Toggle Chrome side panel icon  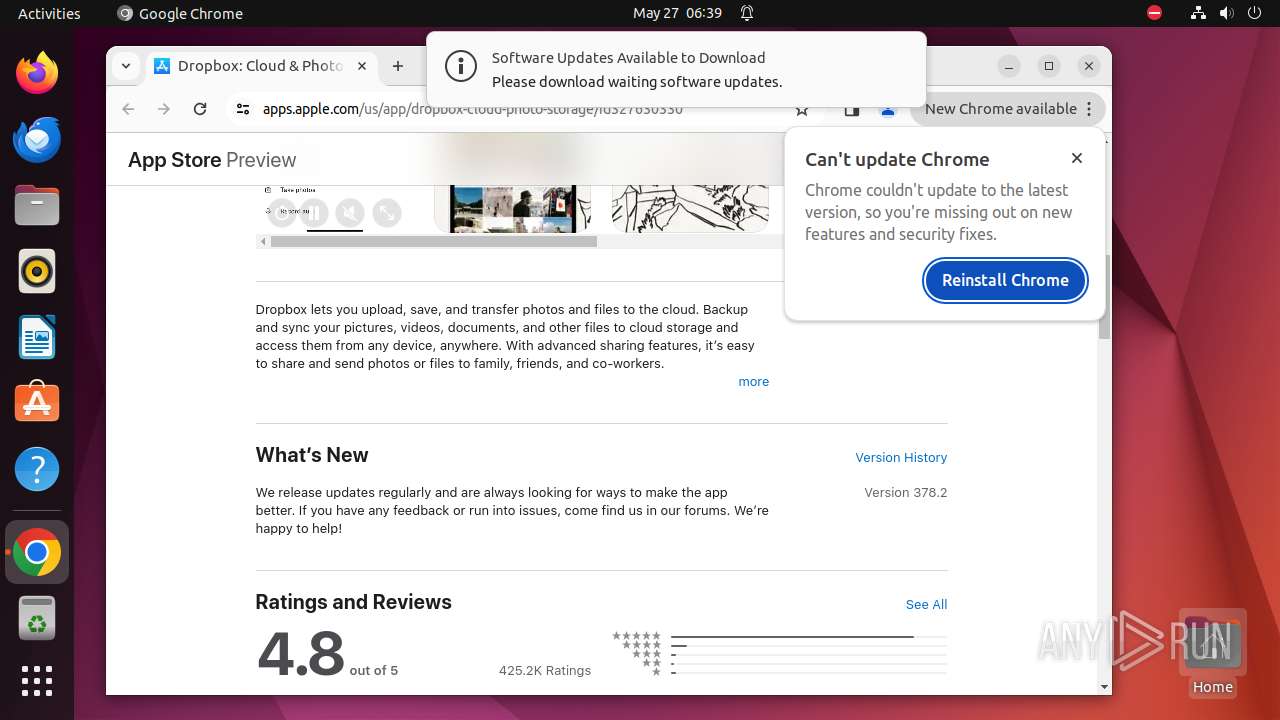click(851, 112)
